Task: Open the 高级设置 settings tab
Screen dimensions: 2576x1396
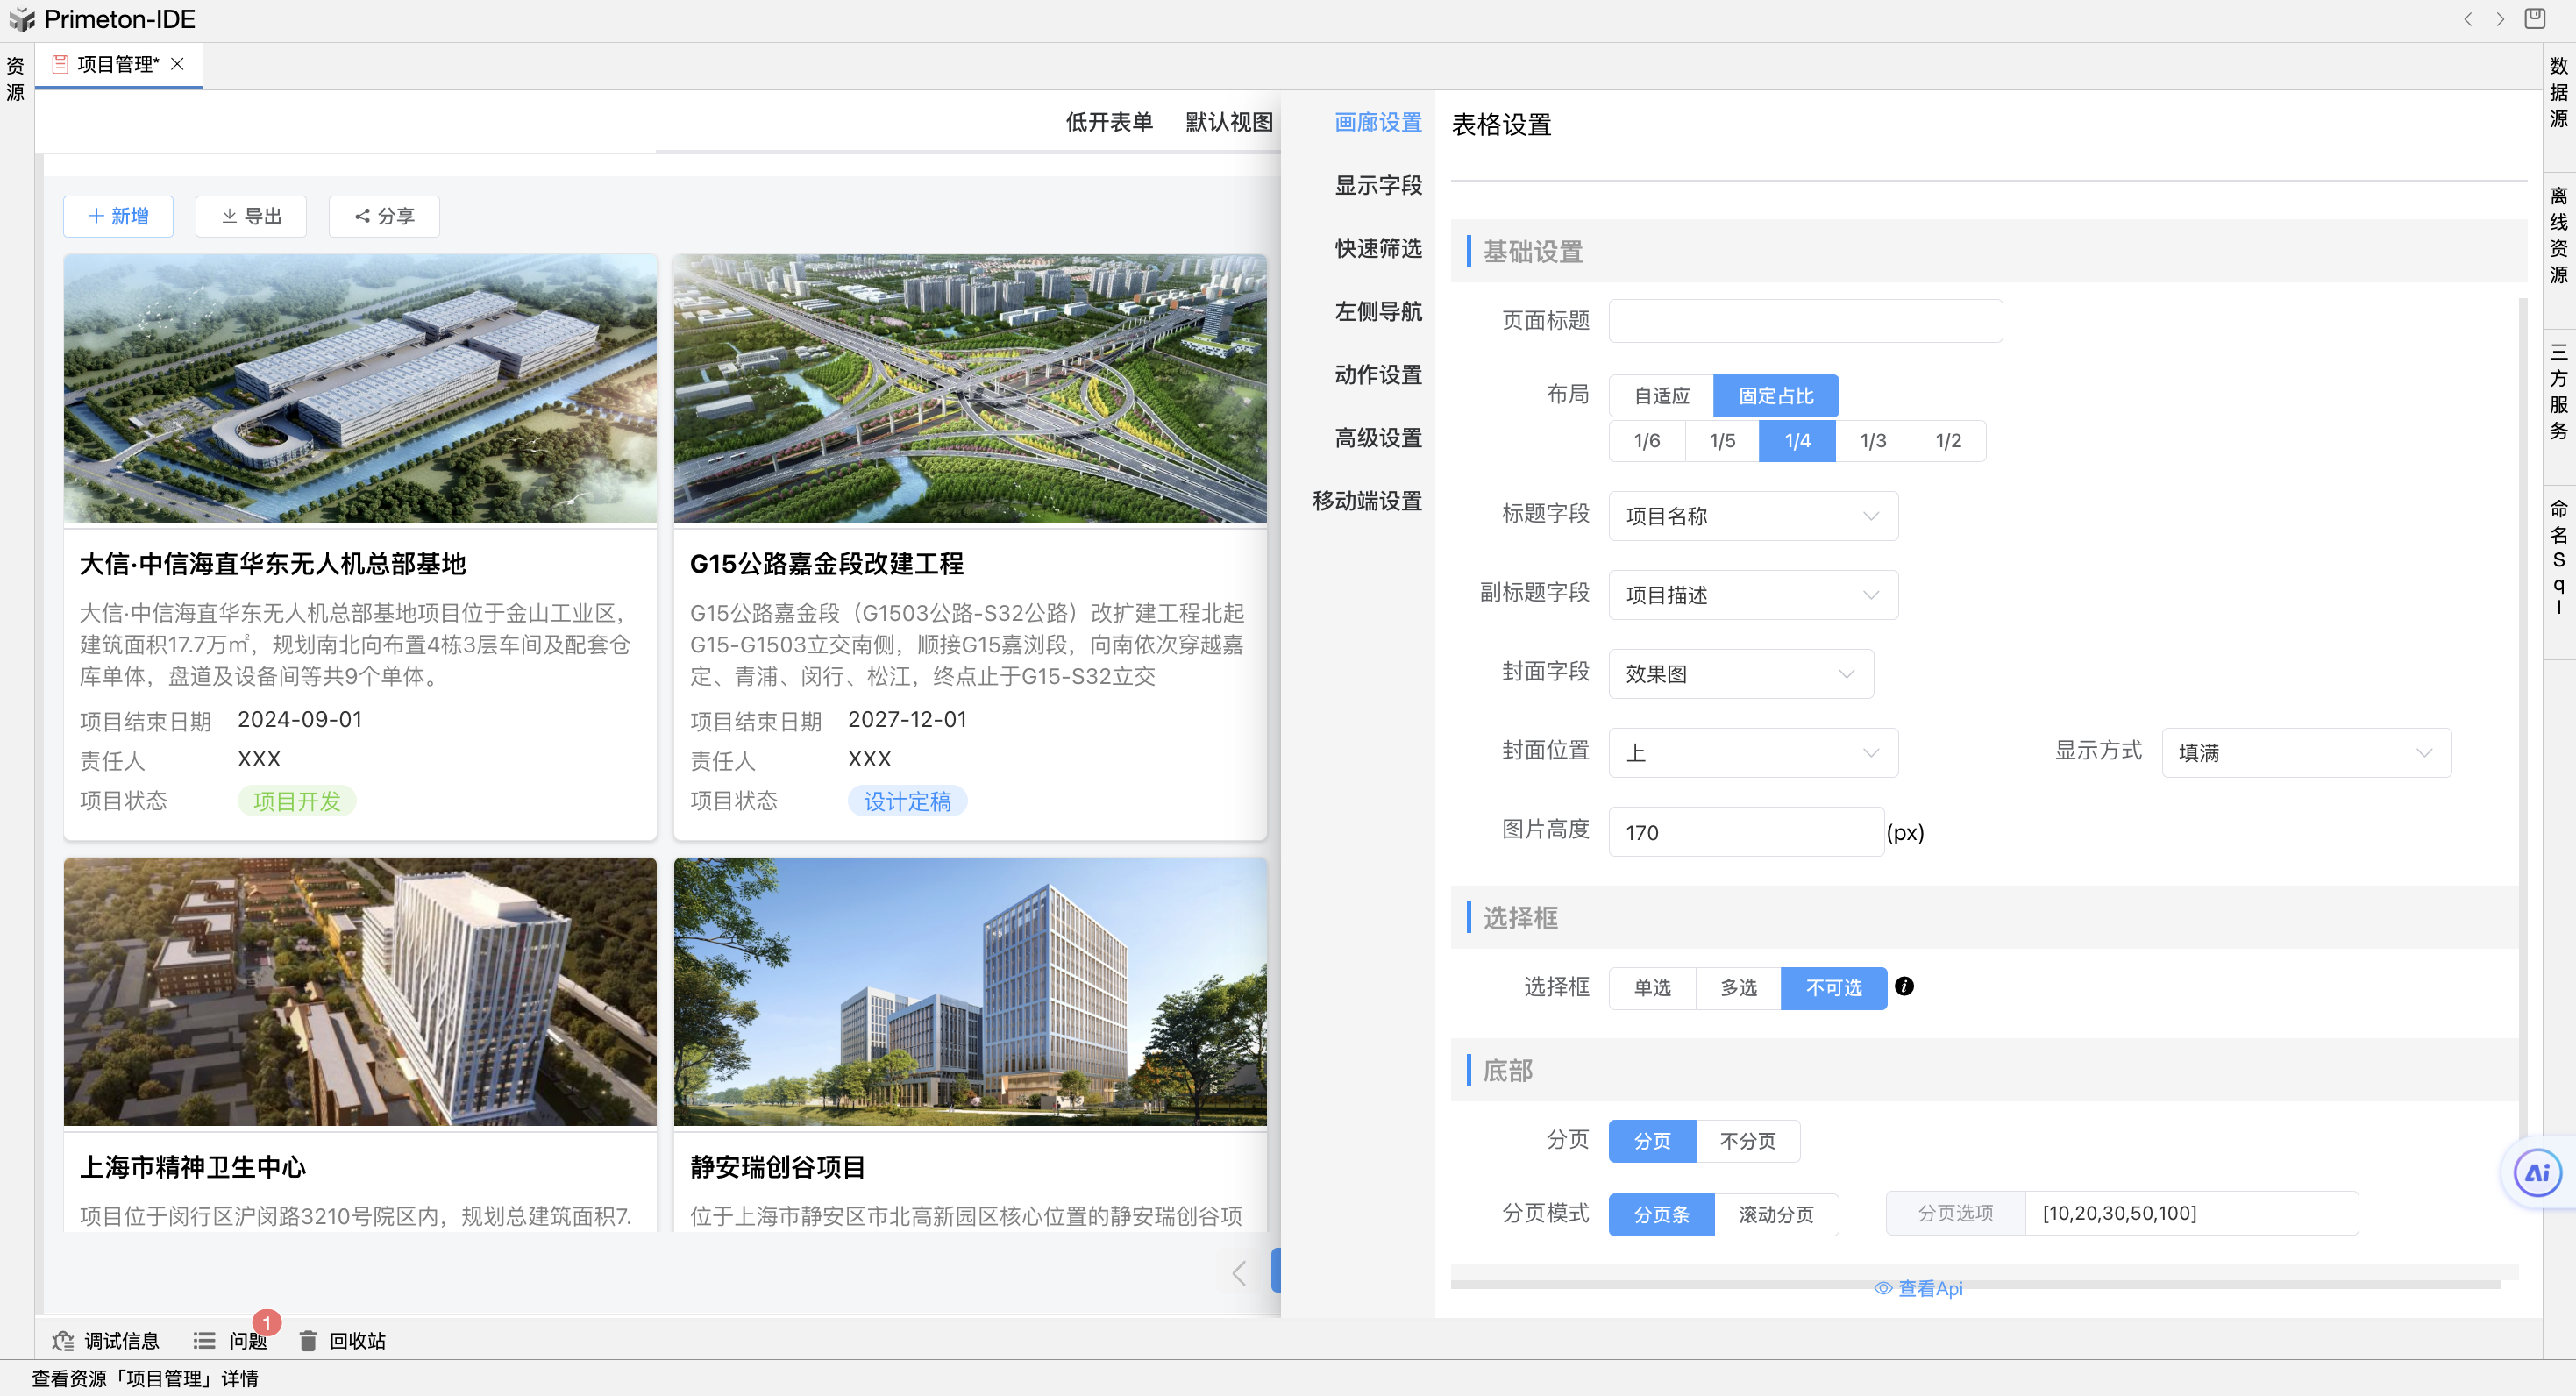Action: (1377, 438)
